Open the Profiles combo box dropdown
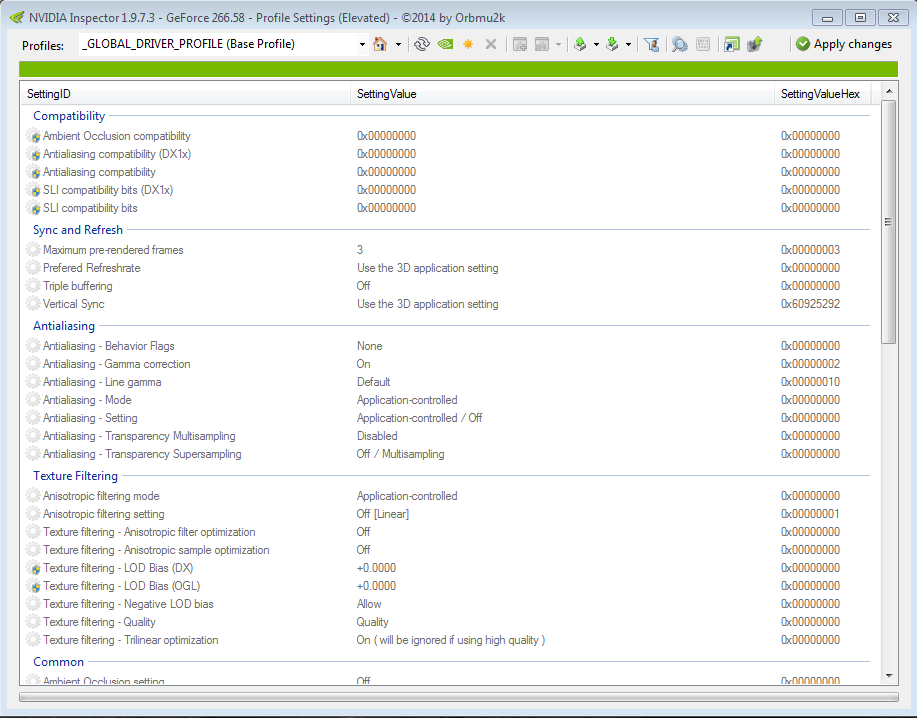Screen dimensions: 917x718 pos(362,44)
